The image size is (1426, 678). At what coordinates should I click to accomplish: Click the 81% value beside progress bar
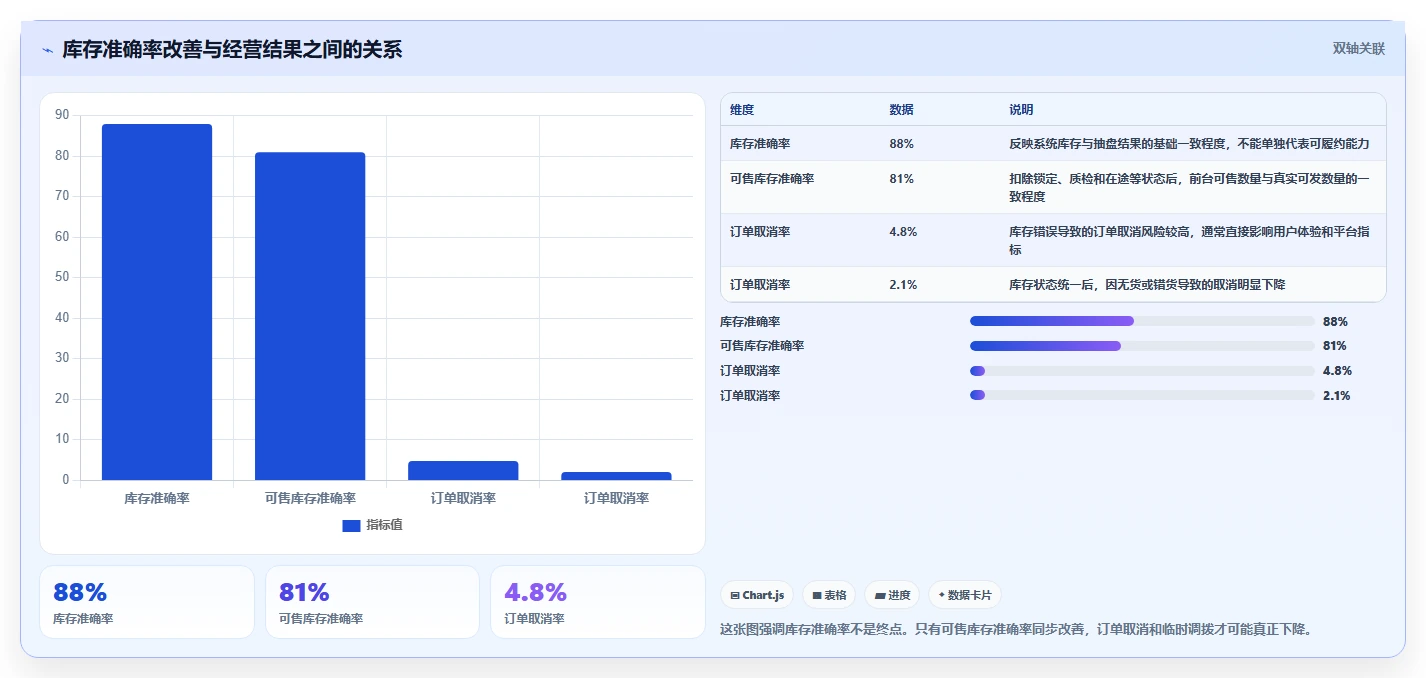tap(1335, 346)
